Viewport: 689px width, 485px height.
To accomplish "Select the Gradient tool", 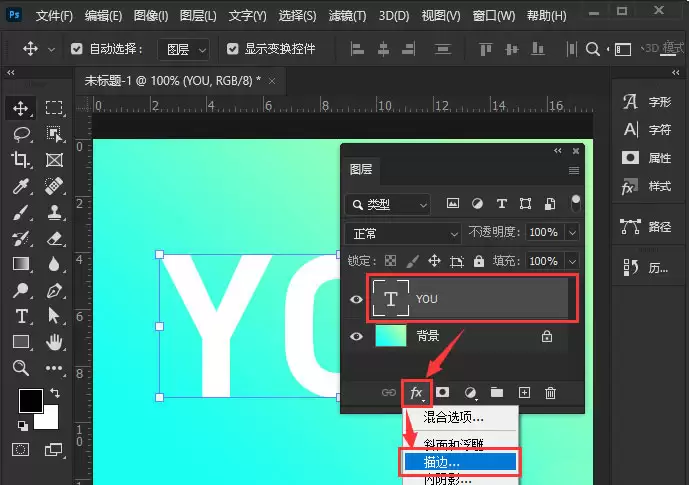I will pos(21,264).
